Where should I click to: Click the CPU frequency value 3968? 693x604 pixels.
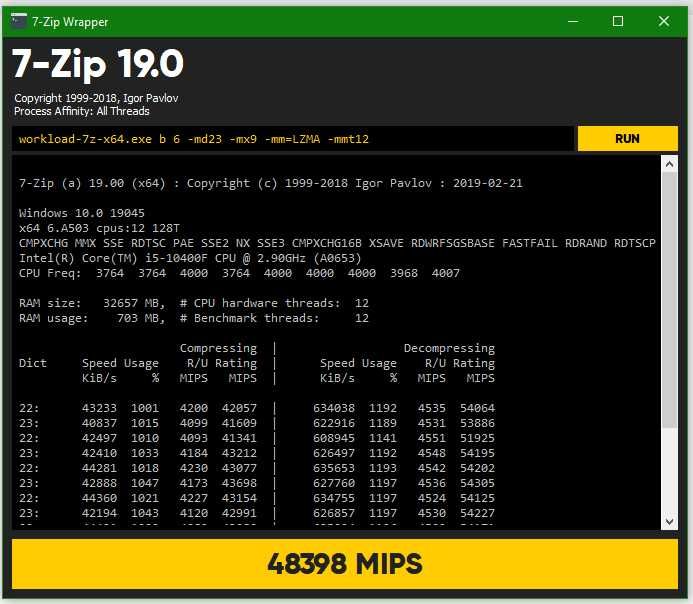click(404, 273)
